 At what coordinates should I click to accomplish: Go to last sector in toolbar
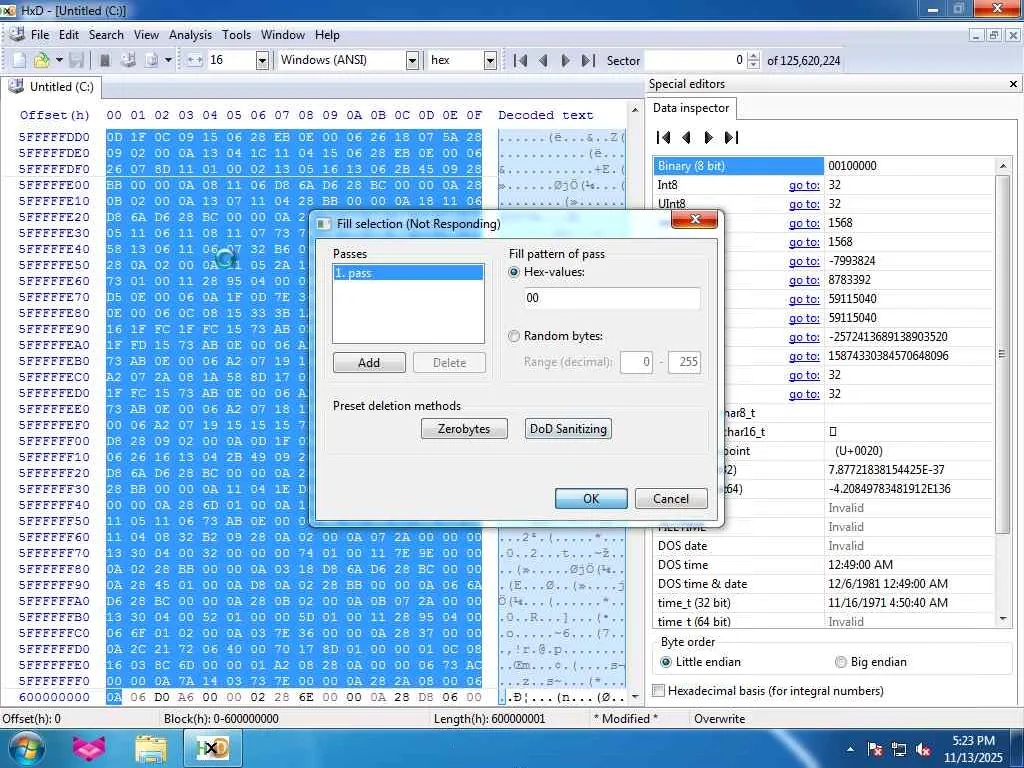coord(588,61)
